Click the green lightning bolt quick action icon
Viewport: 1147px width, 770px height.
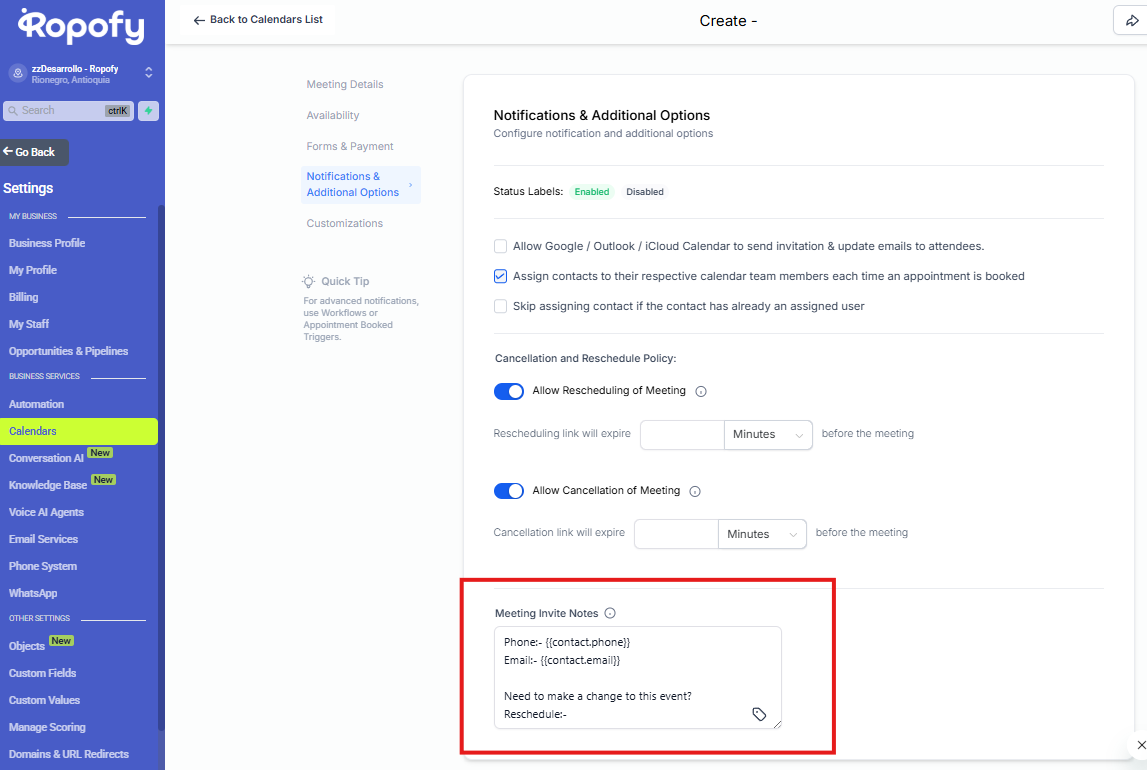click(148, 111)
